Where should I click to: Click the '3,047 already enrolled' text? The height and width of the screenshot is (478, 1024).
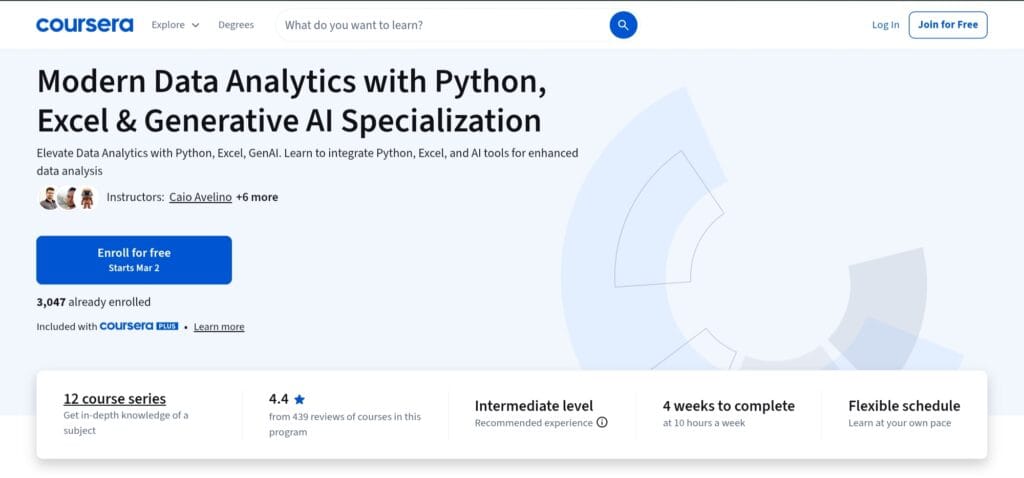93,302
